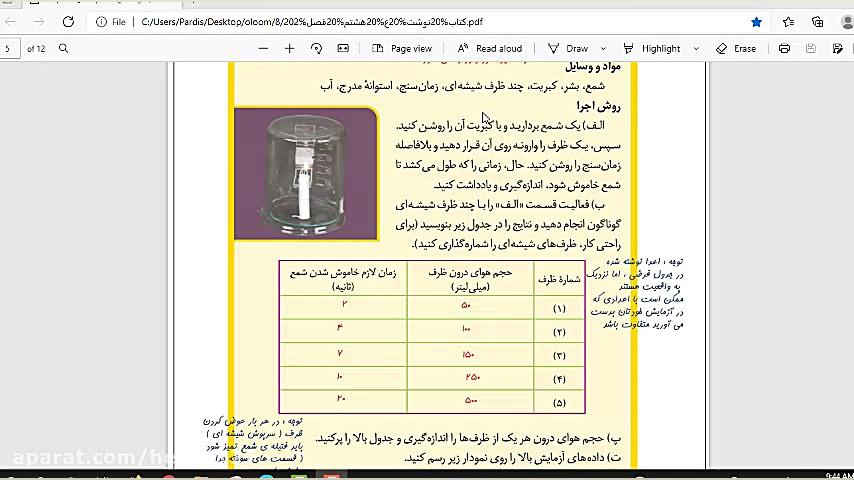Print the PDF document
854x480 pixels.
click(x=784, y=48)
